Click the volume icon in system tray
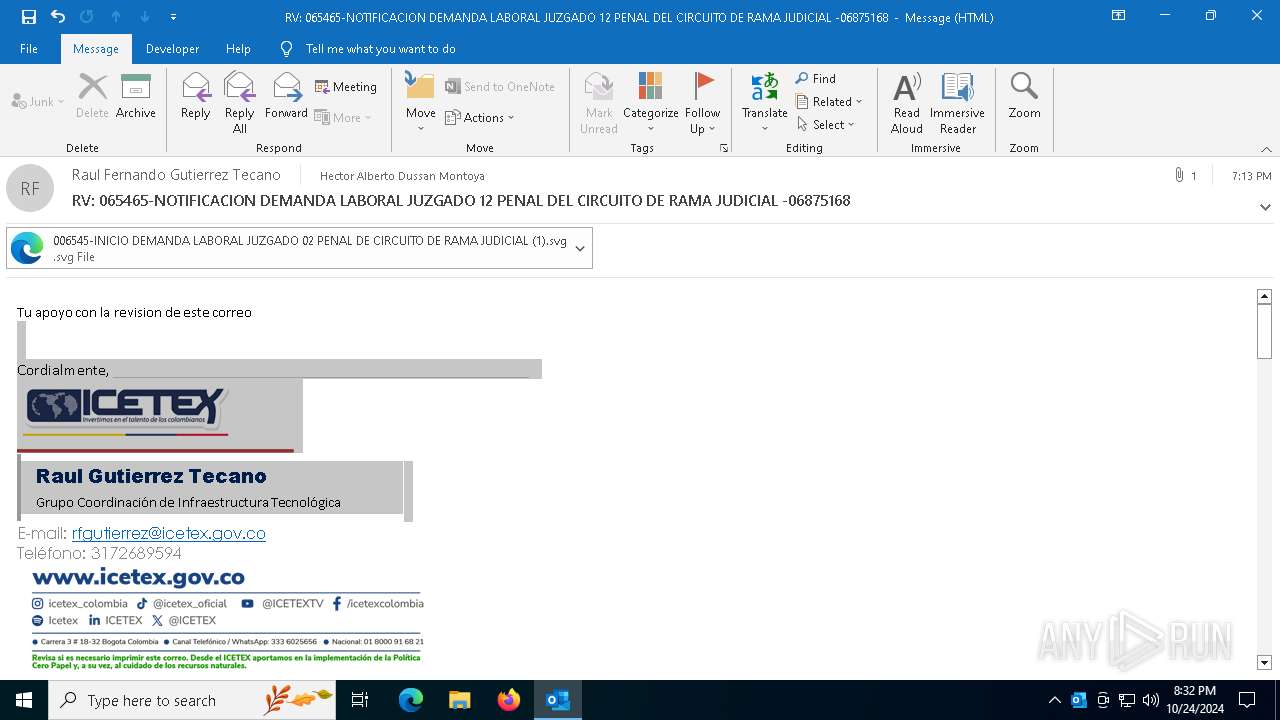 [1151, 700]
